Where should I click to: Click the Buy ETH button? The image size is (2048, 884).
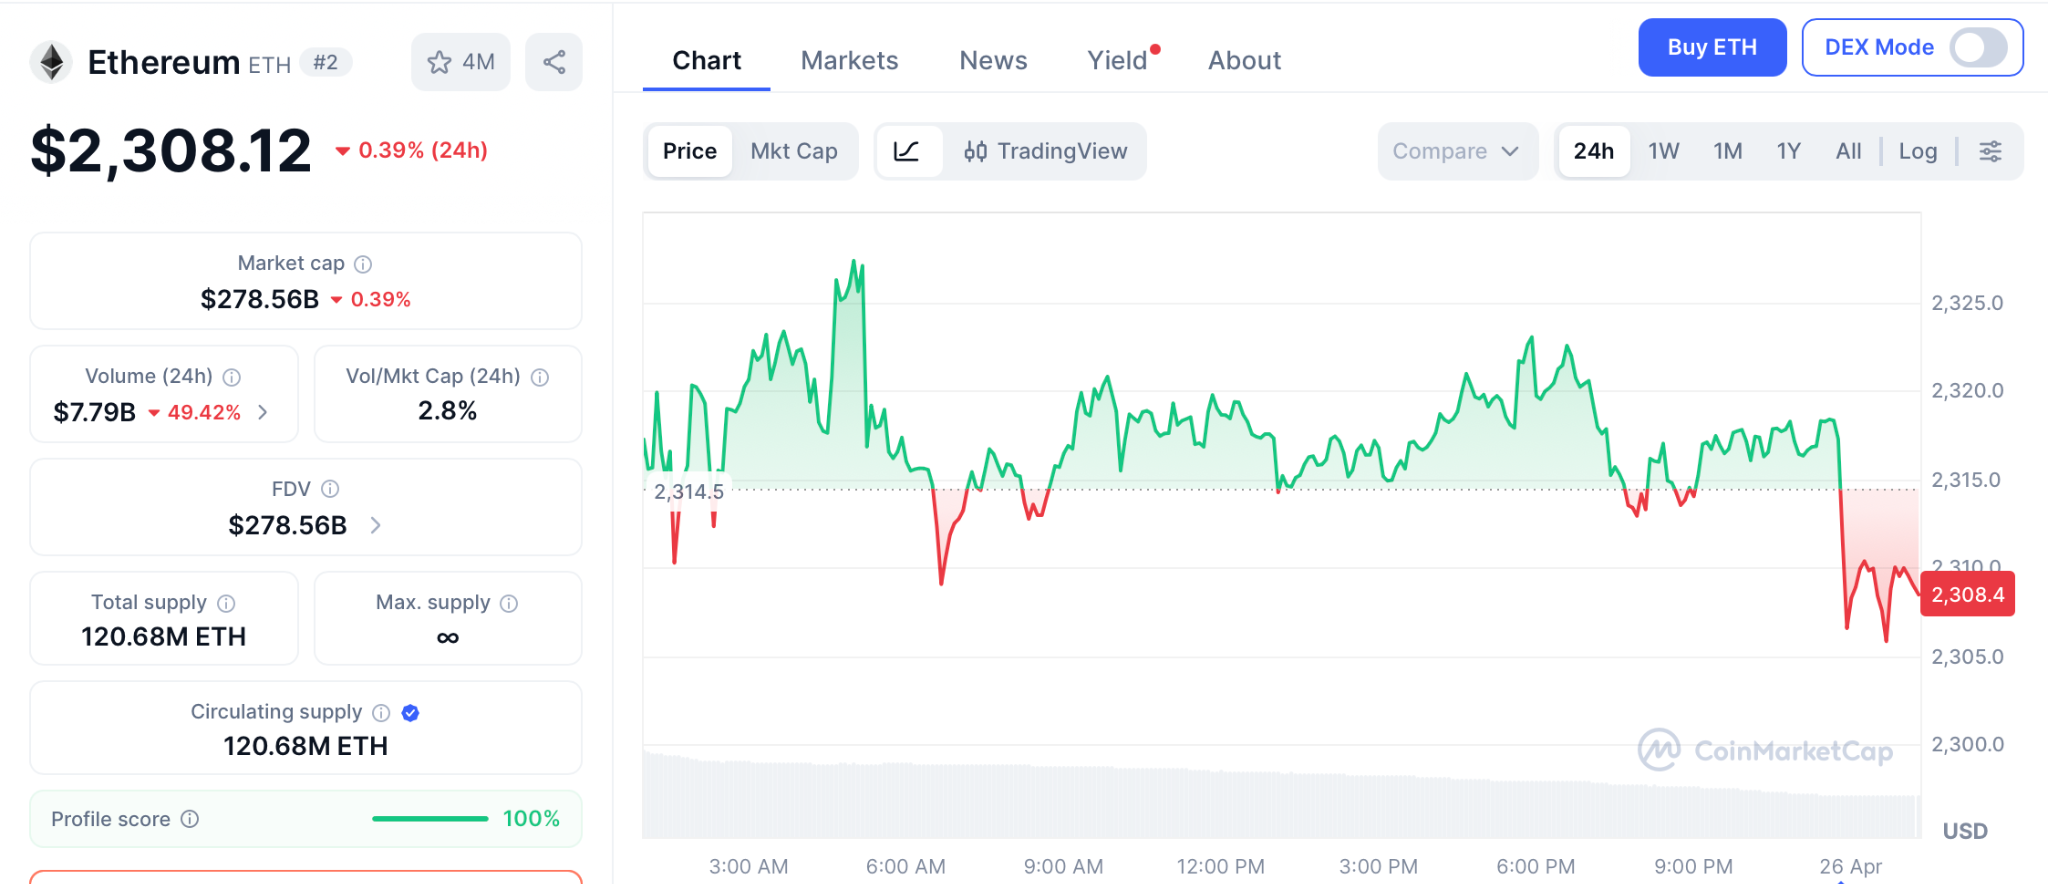click(1711, 47)
